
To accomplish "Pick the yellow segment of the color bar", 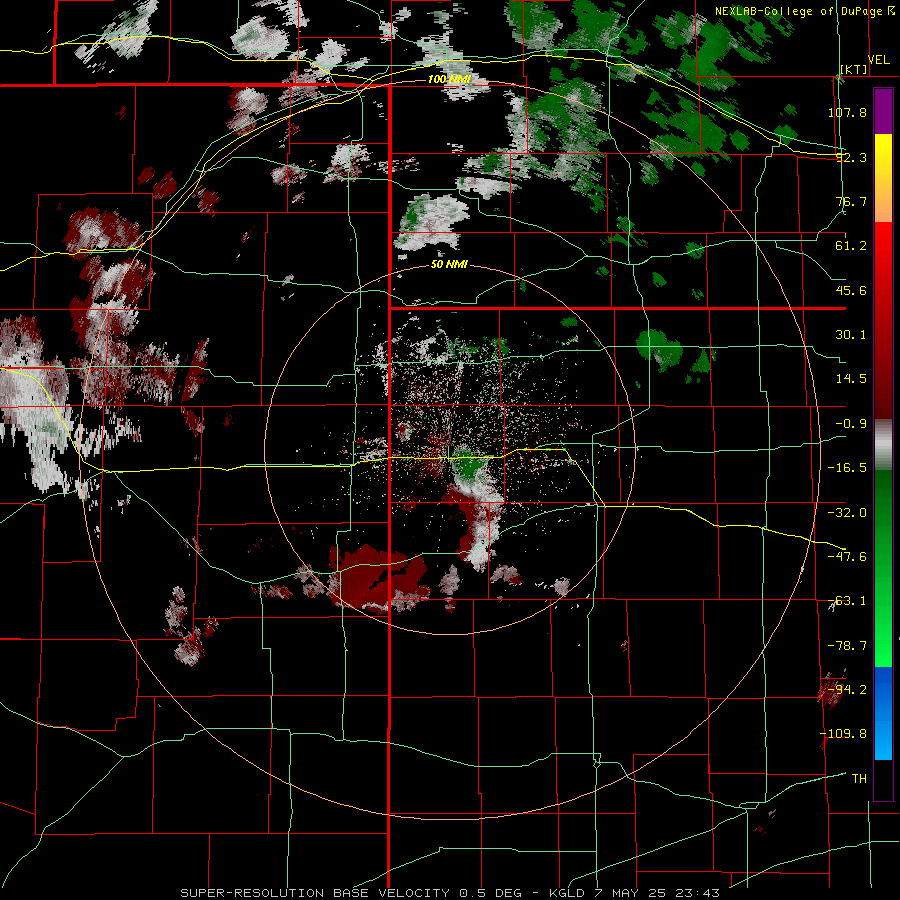I will tap(883, 164).
